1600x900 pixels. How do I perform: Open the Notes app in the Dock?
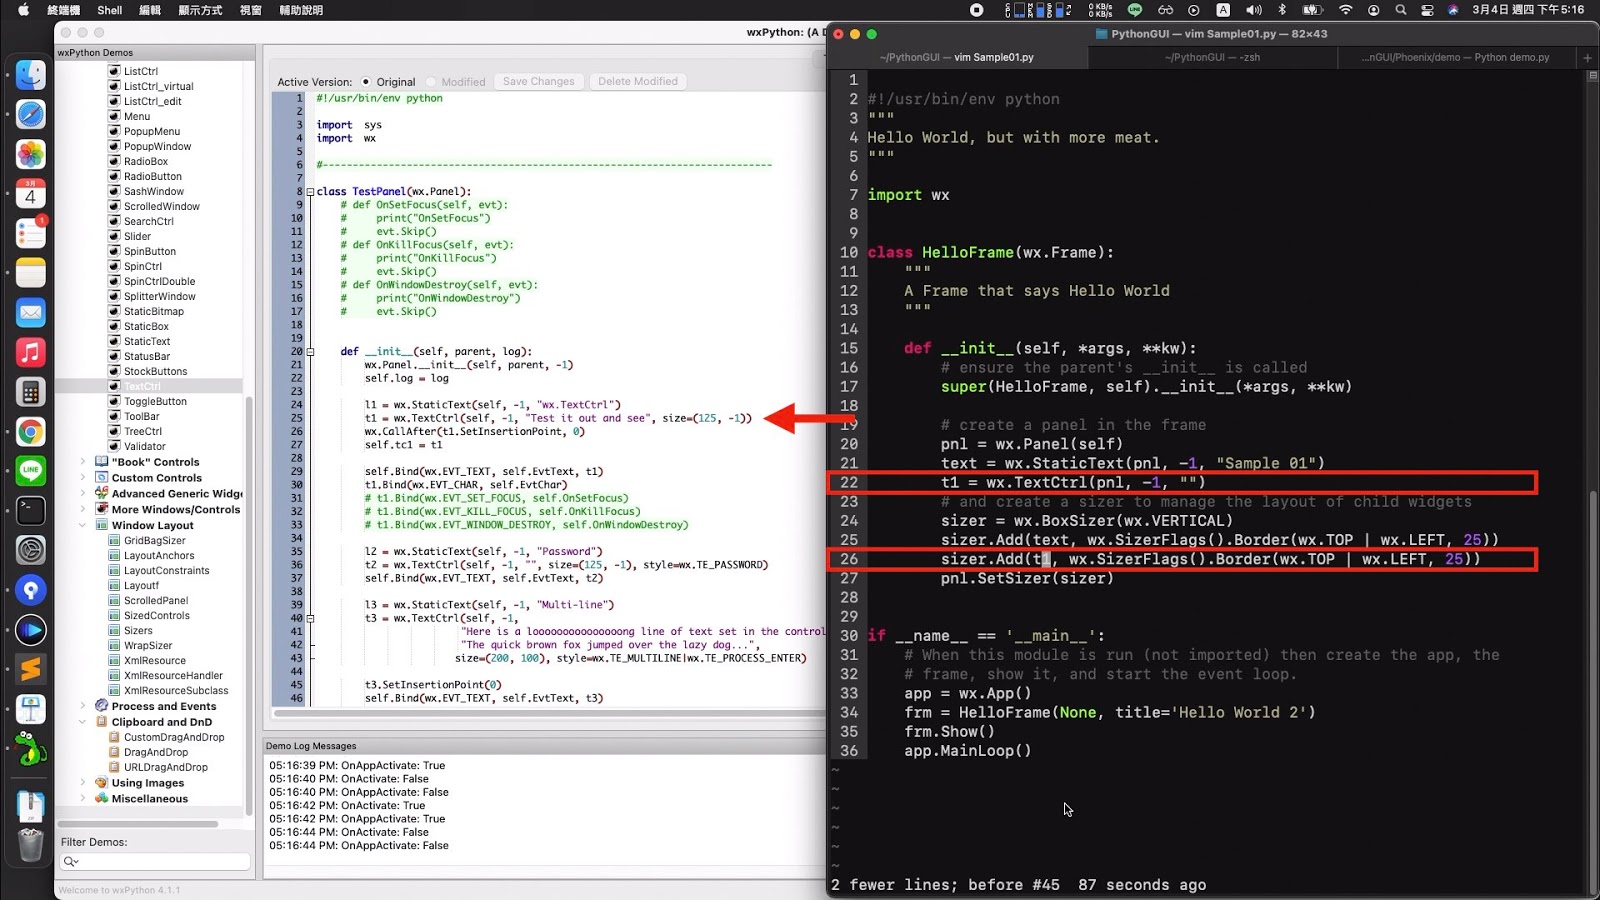[x=31, y=273]
